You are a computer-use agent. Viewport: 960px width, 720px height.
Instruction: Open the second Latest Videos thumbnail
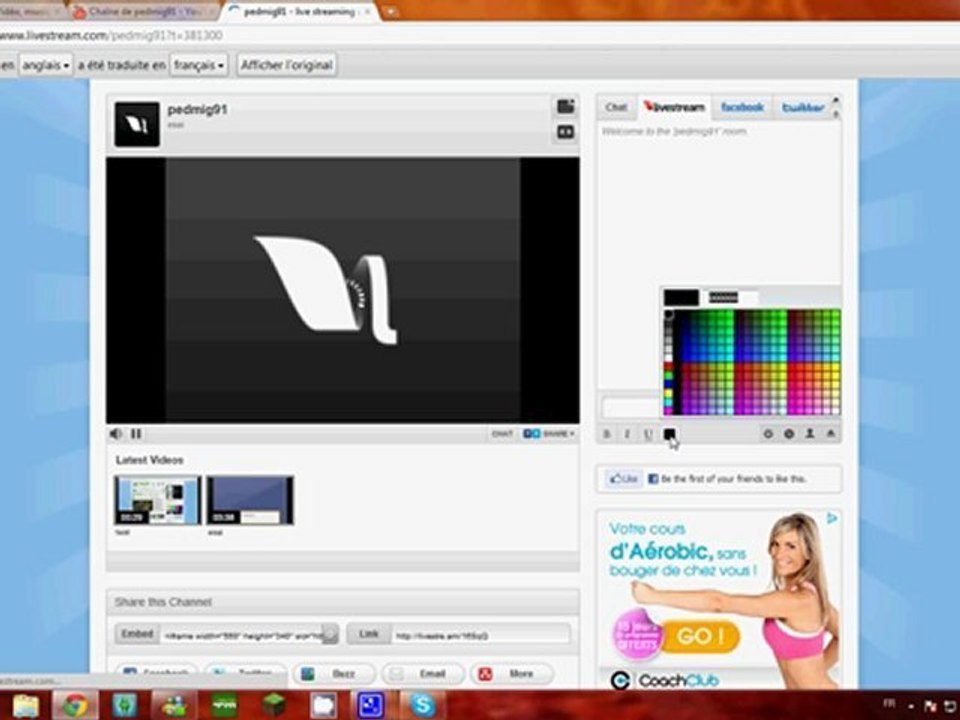(x=250, y=500)
